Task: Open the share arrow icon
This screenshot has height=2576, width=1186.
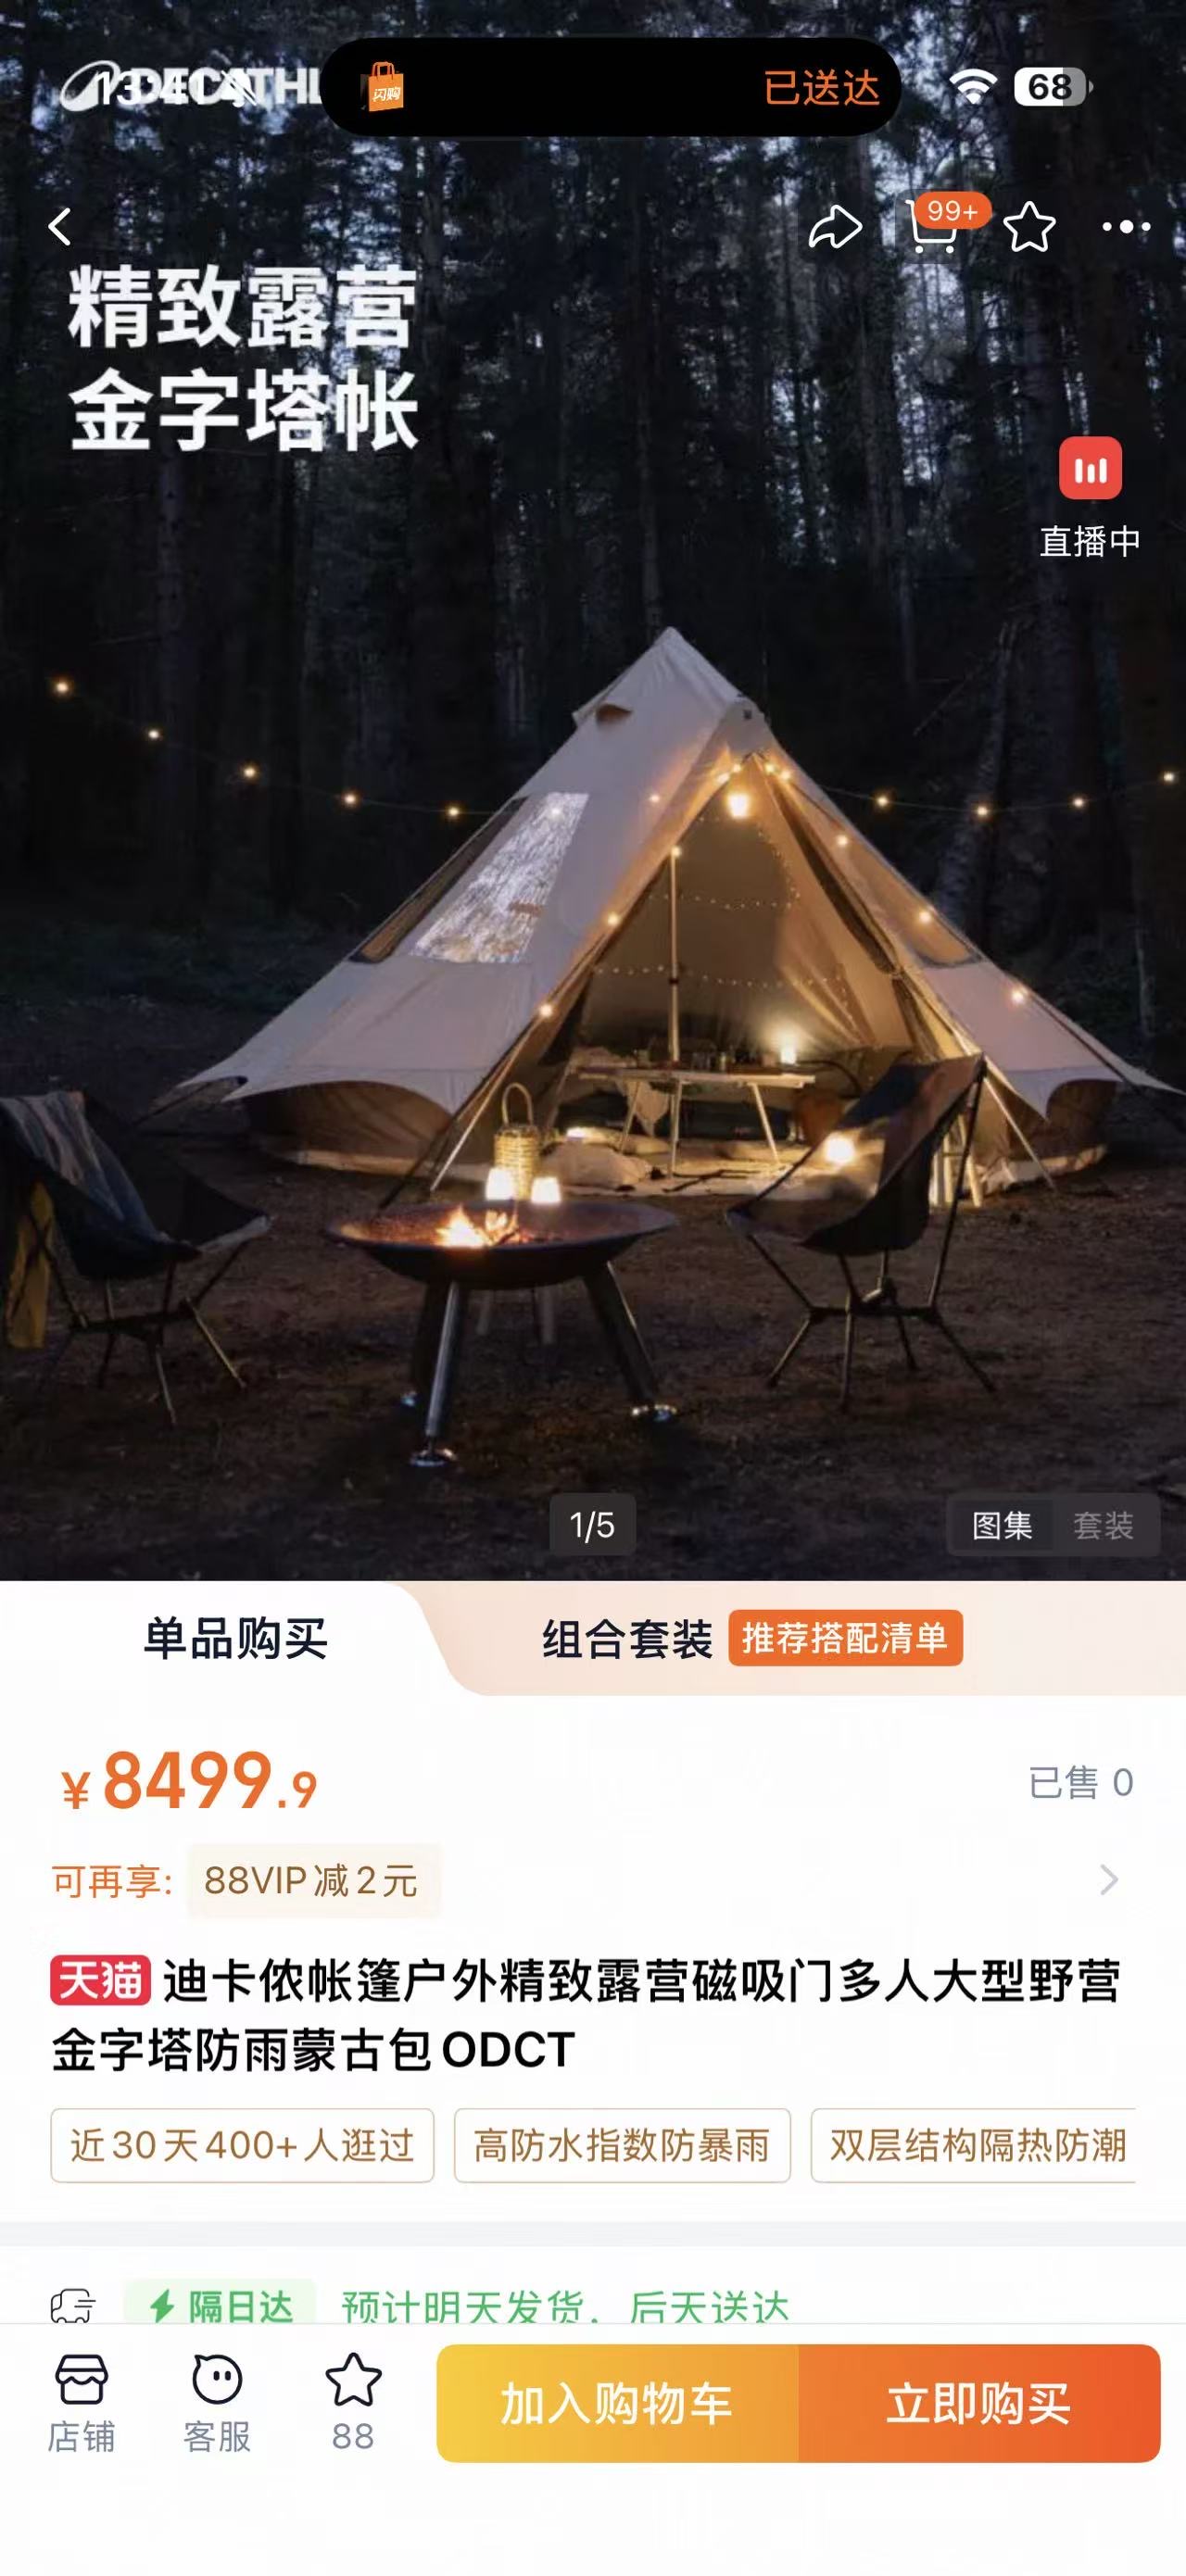Action: coord(835,227)
